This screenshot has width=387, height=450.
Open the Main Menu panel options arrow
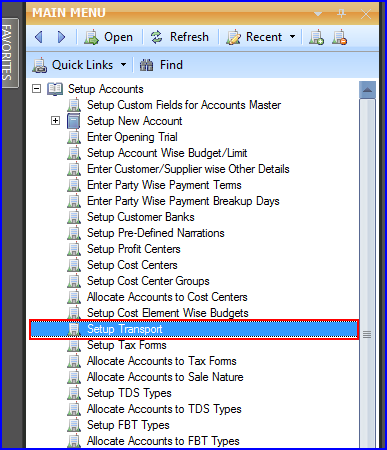pyautogui.click(x=318, y=14)
